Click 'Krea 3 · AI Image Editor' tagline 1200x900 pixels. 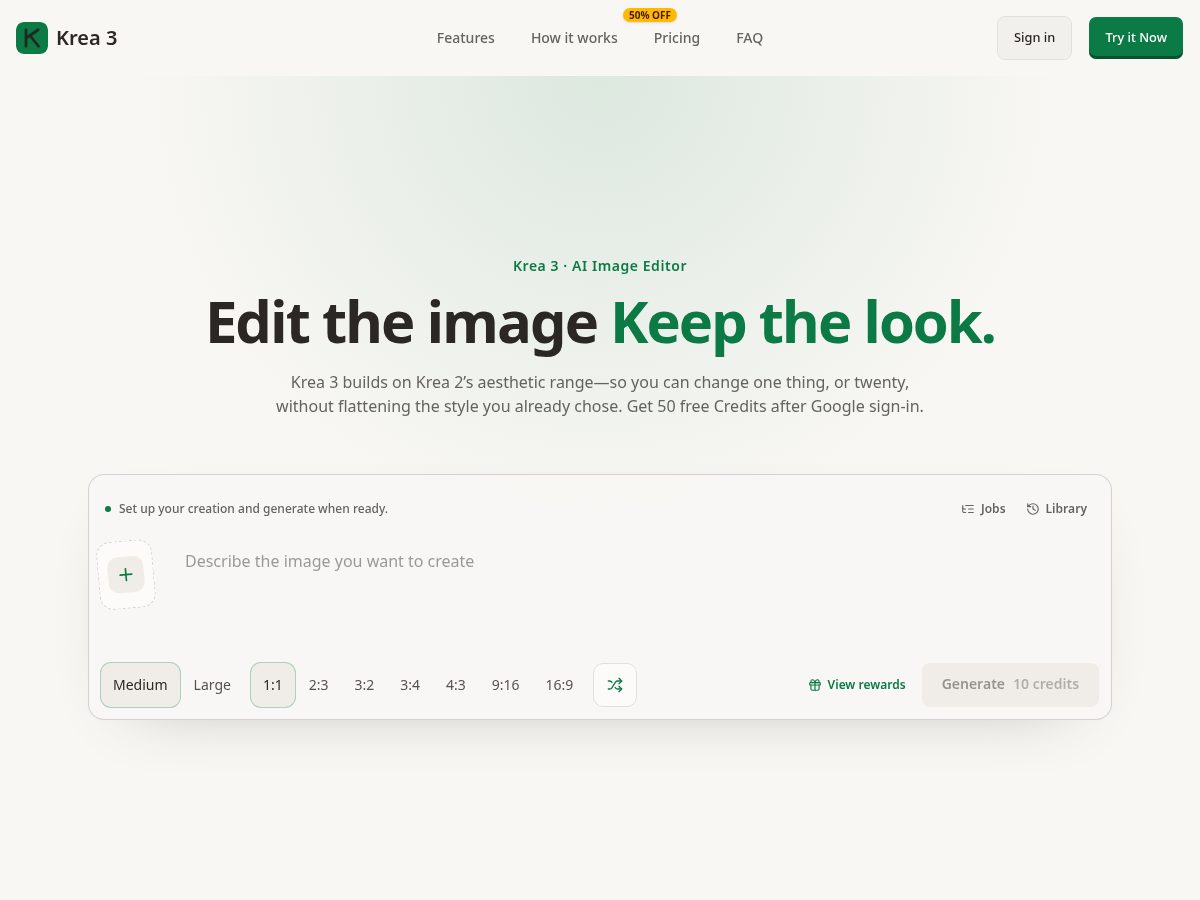600,266
